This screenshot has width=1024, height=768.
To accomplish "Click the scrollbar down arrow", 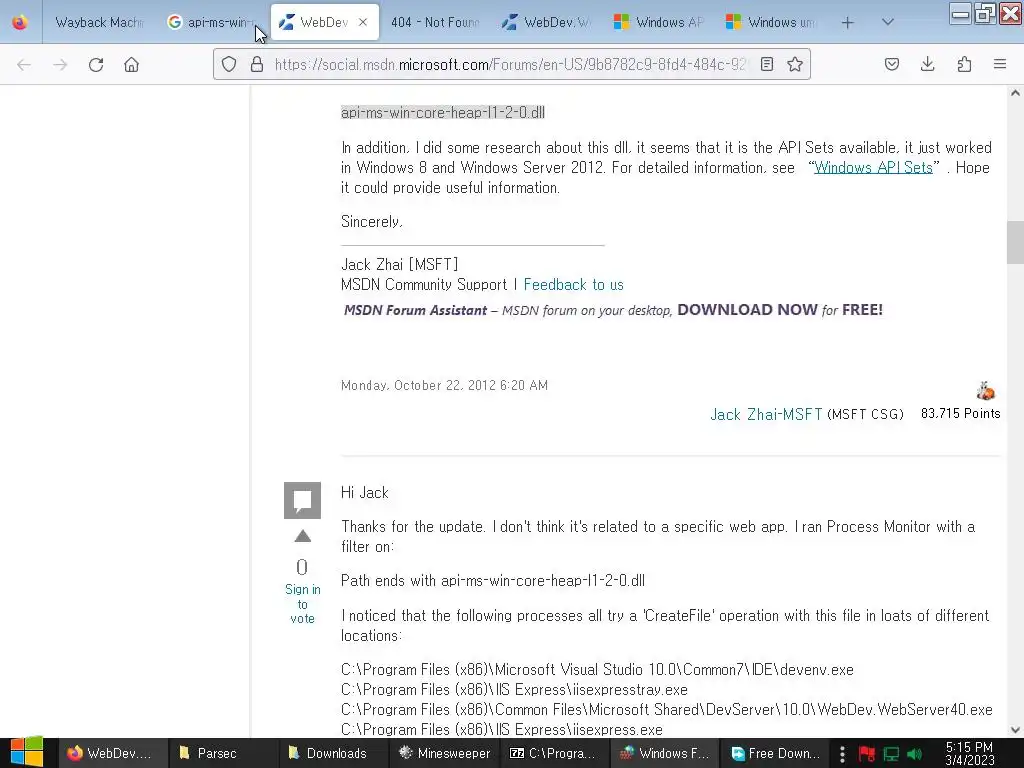I will pyautogui.click(x=1015, y=730).
